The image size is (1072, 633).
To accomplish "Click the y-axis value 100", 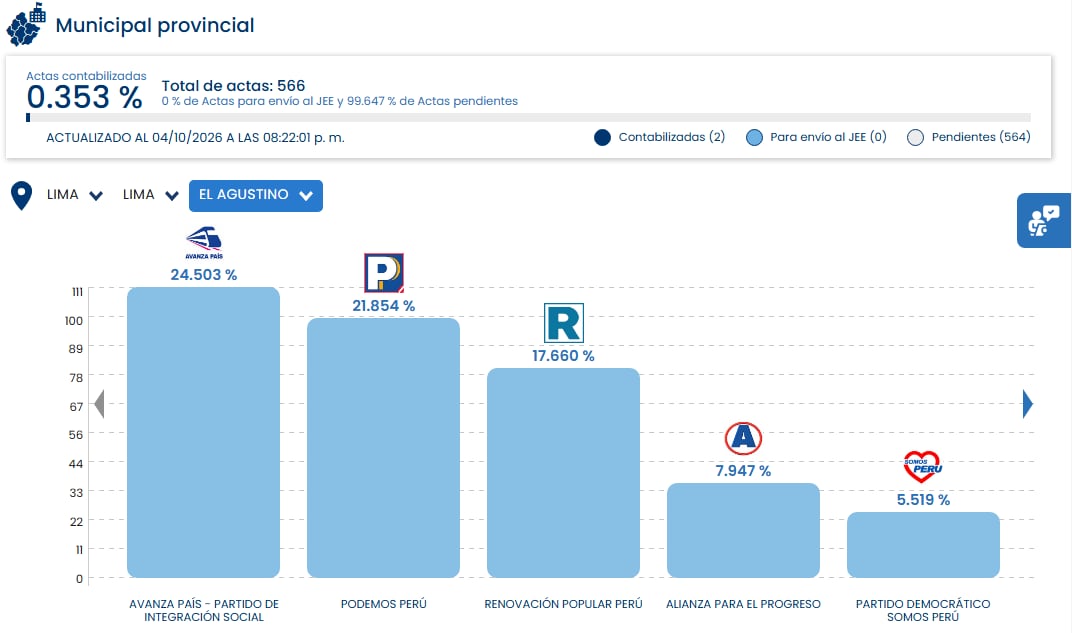I will tap(74, 321).
